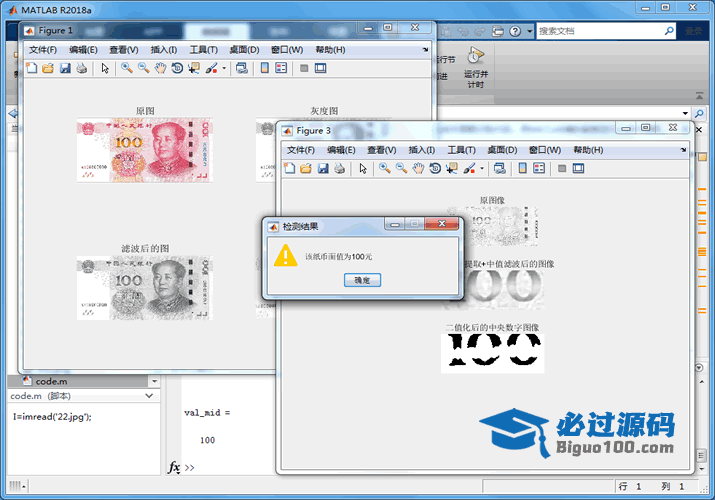Insert Colorbar icon in Figure 3 toolbar

pos(523,169)
